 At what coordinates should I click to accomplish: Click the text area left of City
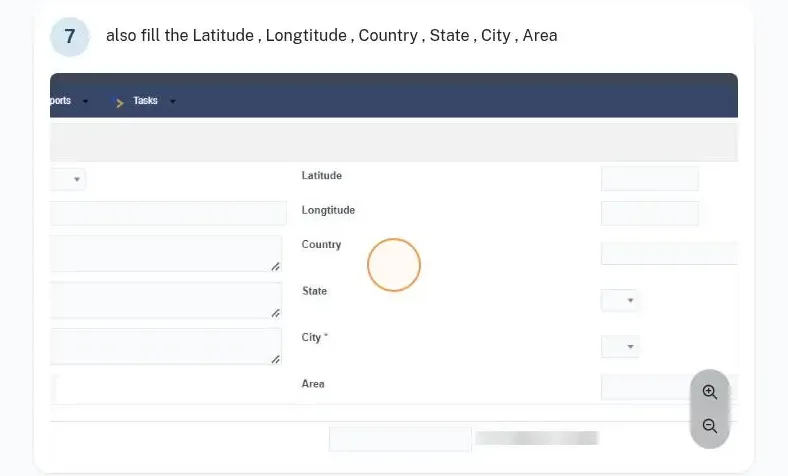tap(166, 346)
